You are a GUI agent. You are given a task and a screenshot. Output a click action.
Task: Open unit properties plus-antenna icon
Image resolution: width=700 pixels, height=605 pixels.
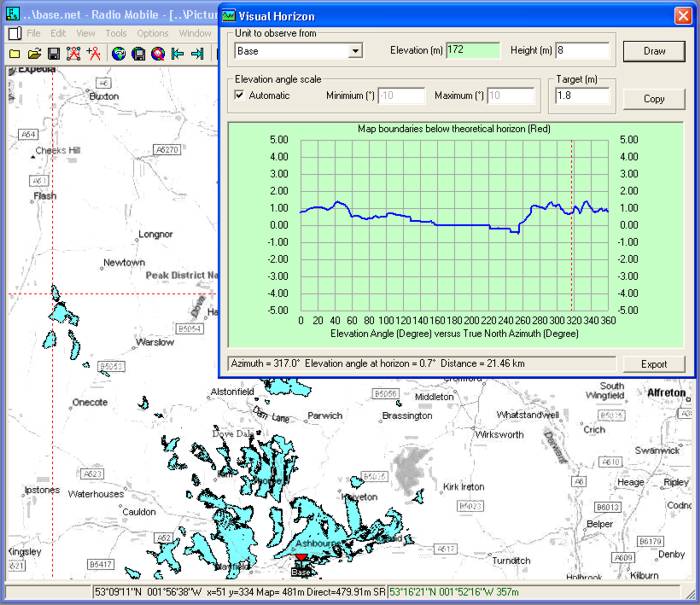(94, 54)
